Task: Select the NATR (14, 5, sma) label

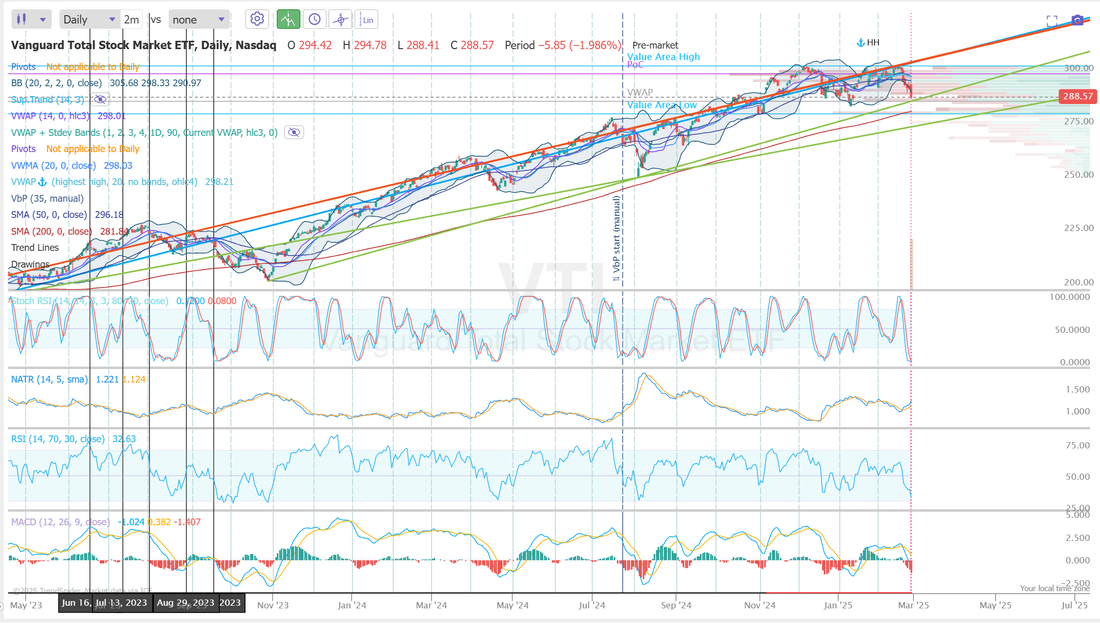Action: 49,380
